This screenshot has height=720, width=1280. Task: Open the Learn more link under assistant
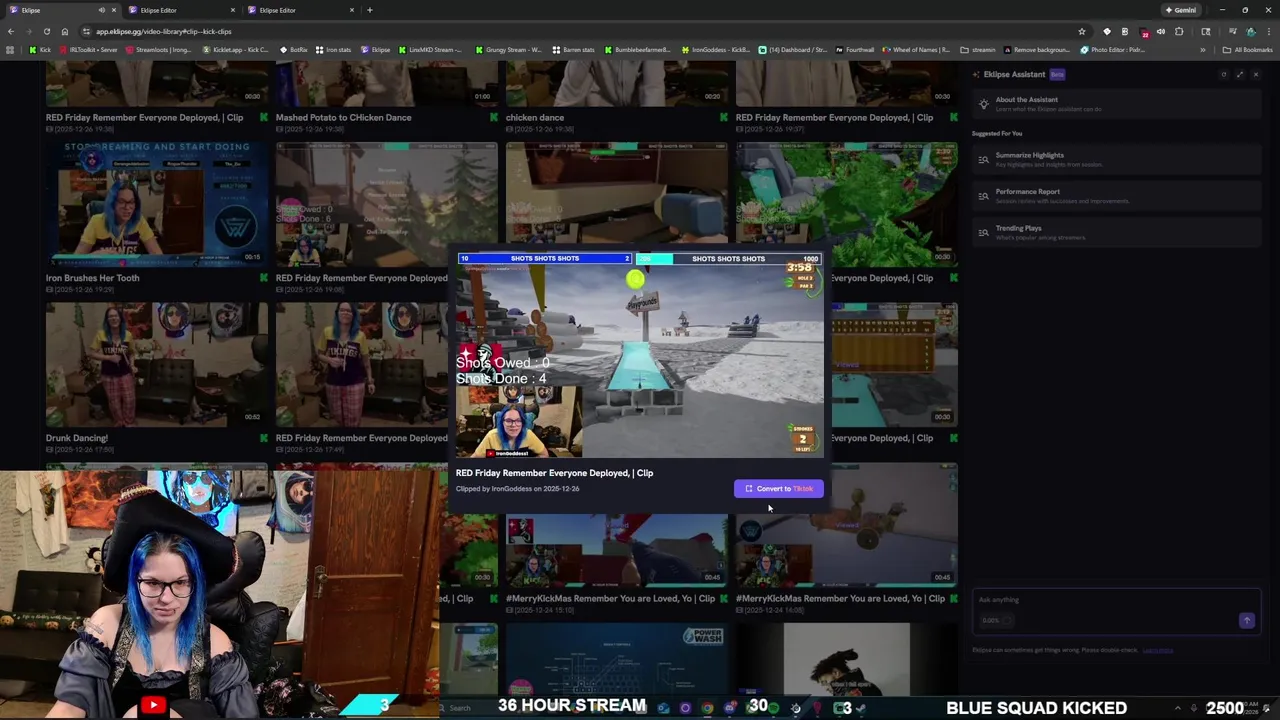pos(1158,650)
